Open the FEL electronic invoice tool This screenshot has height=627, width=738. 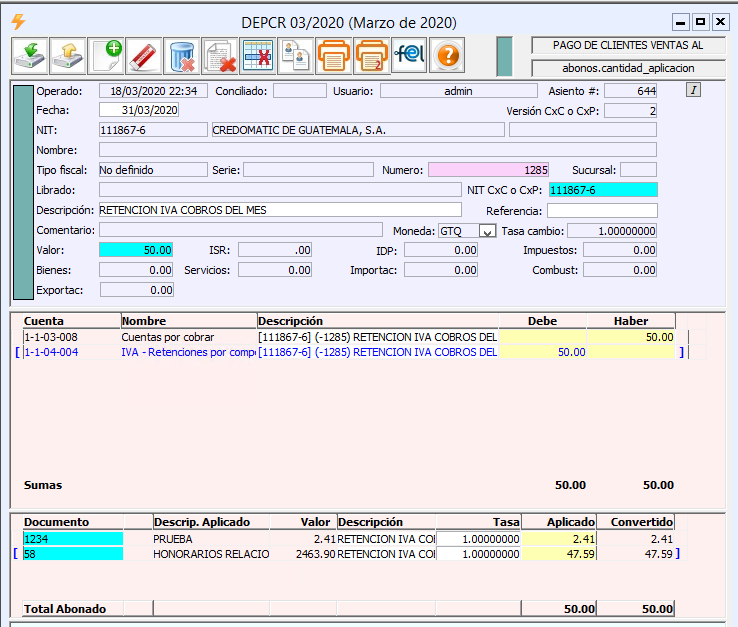click(409, 56)
